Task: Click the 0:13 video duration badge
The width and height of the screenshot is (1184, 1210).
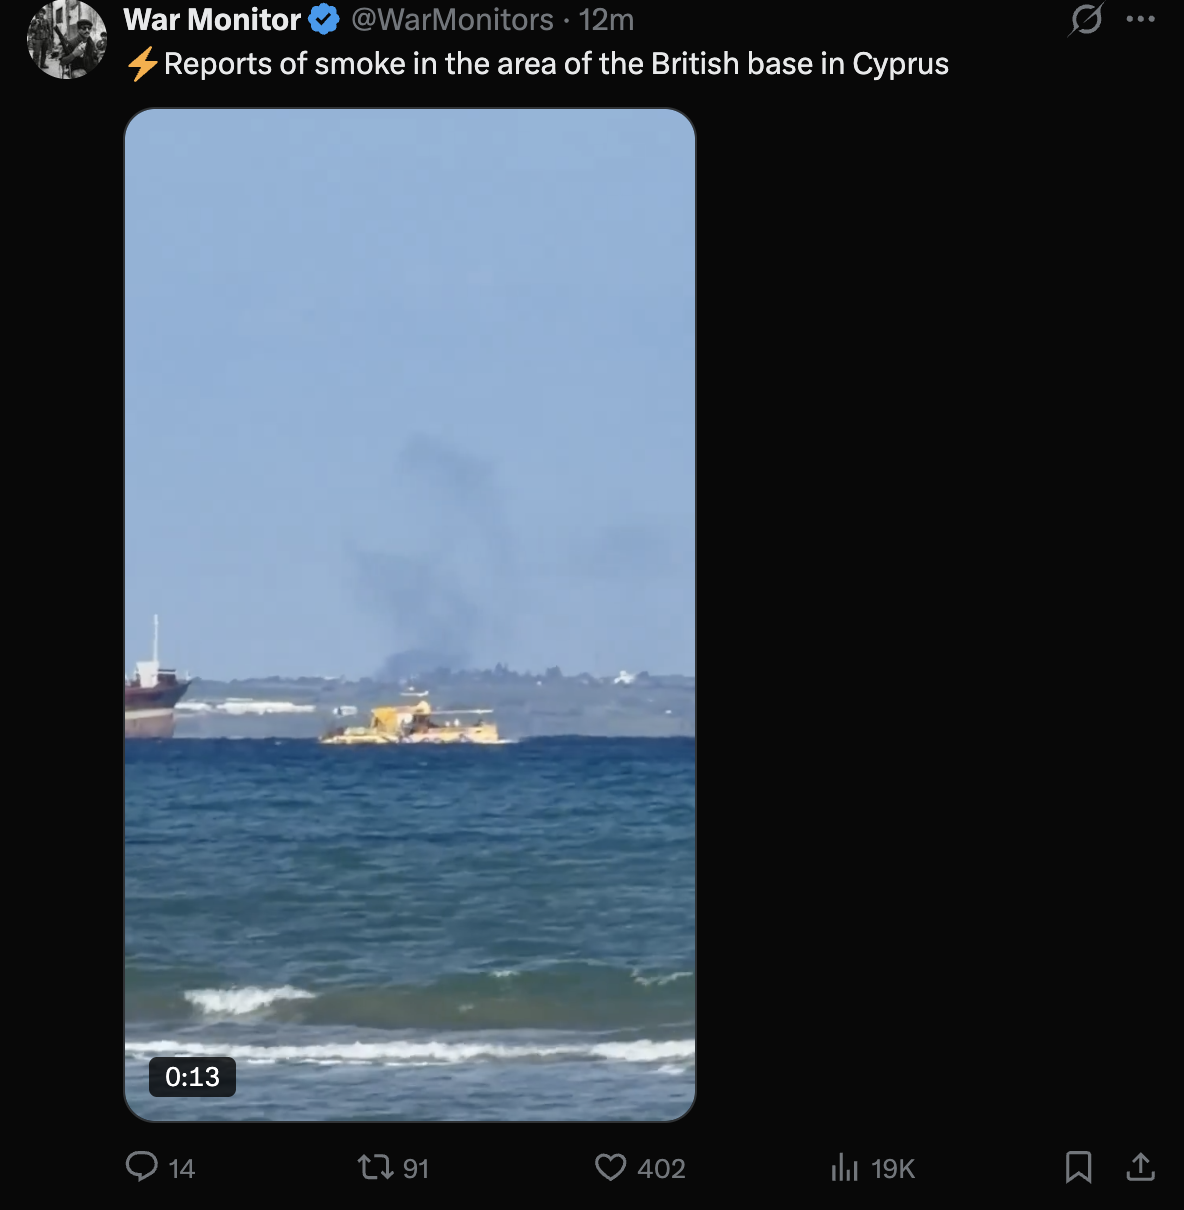Action: [192, 1077]
